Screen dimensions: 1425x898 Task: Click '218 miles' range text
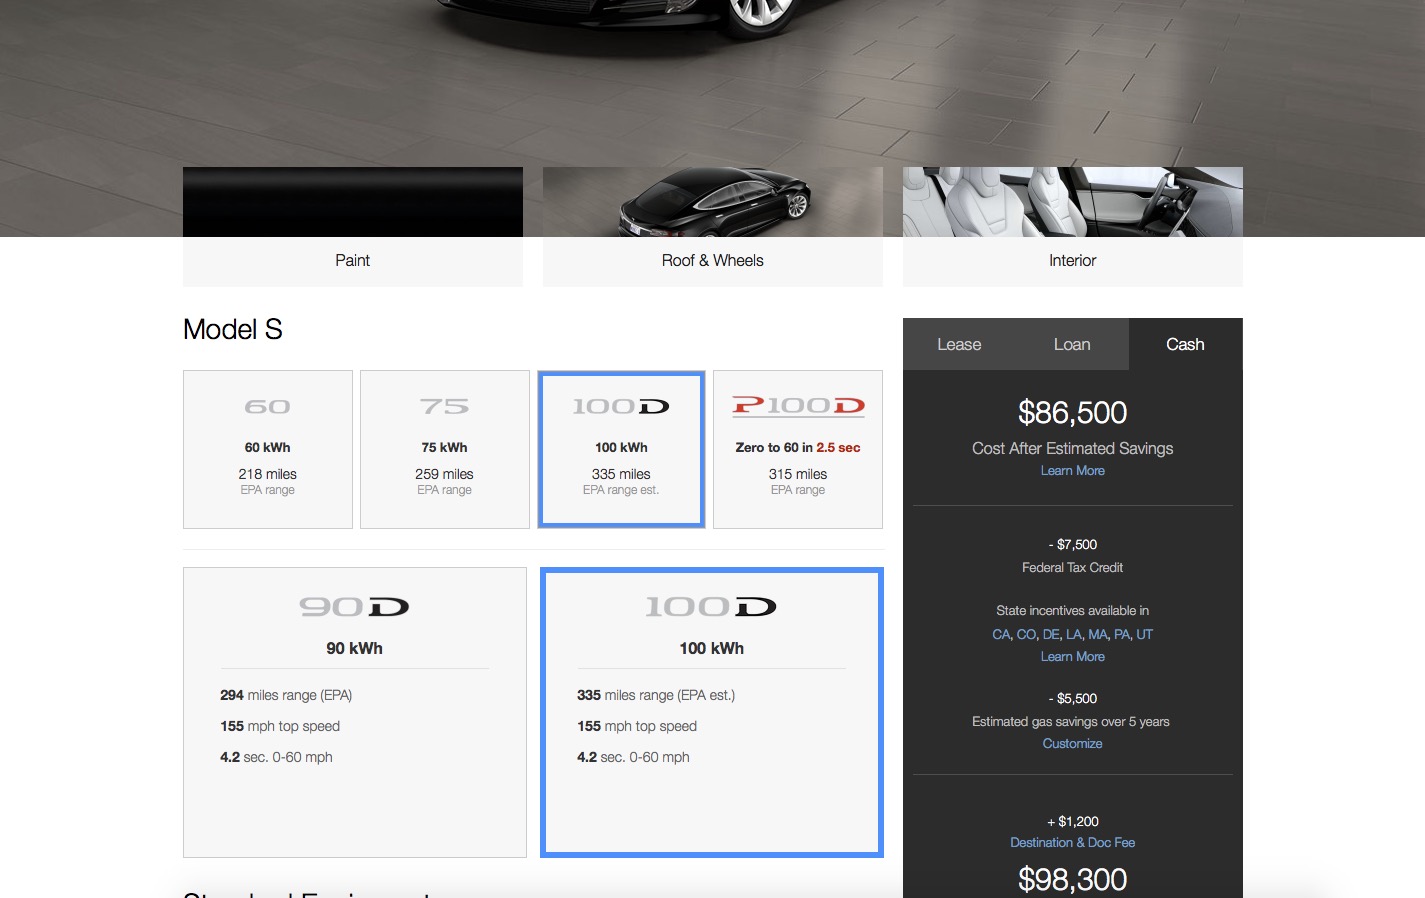click(x=268, y=474)
